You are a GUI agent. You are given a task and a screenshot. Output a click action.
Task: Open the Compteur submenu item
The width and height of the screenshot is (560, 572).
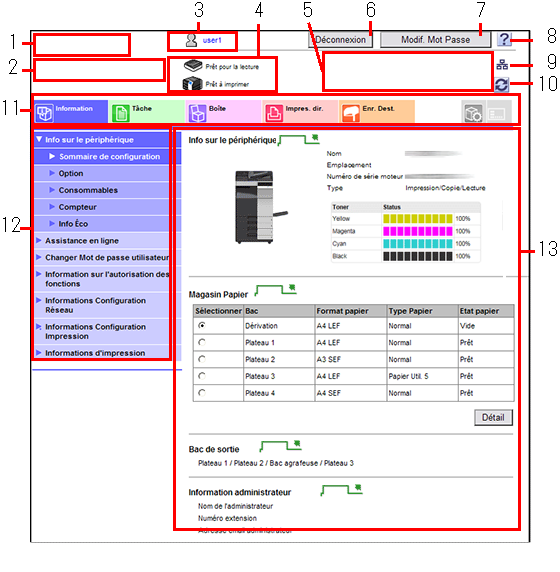click(108, 207)
